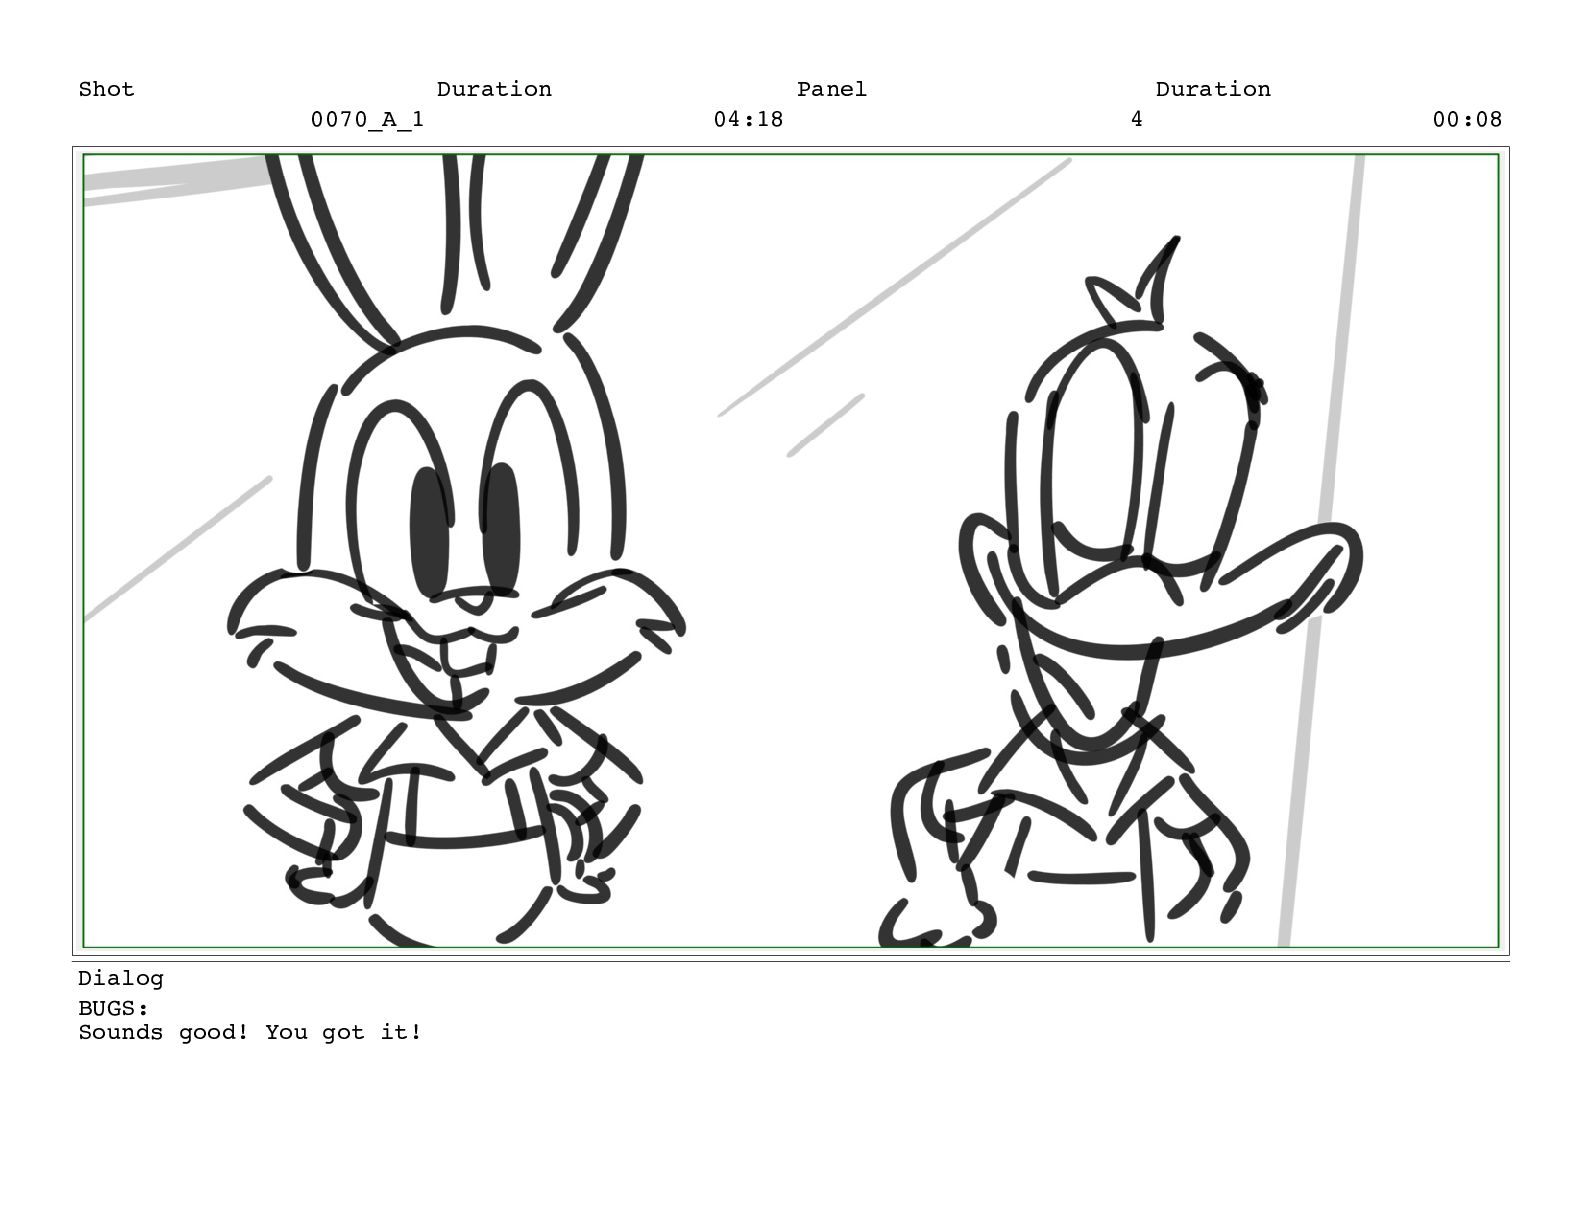
Task: Click the panel duration value '00:08'
Action: point(1467,119)
